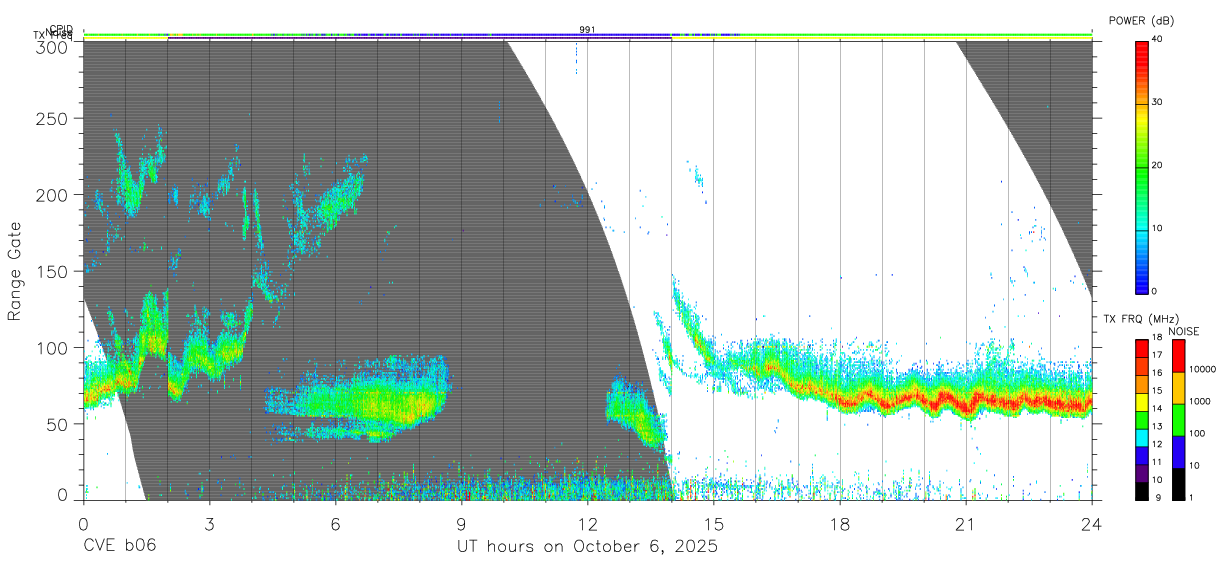The height and width of the screenshot is (567, 1228).
Task: Select the 150 tick on the Range Gate axis
Action: click(x=52, y=271)
